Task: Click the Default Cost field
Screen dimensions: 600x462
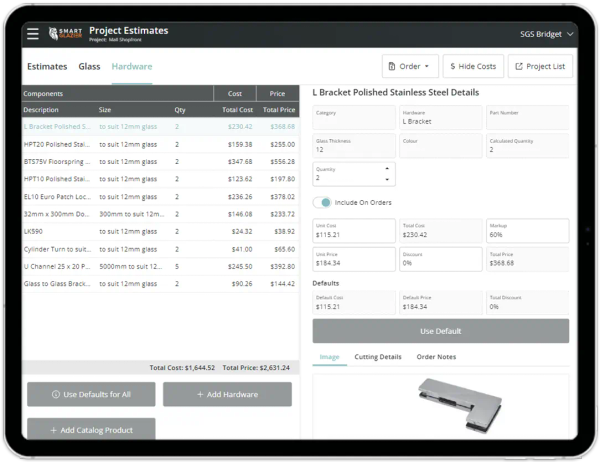Action: pyautogui.click(x=354, y=302)
